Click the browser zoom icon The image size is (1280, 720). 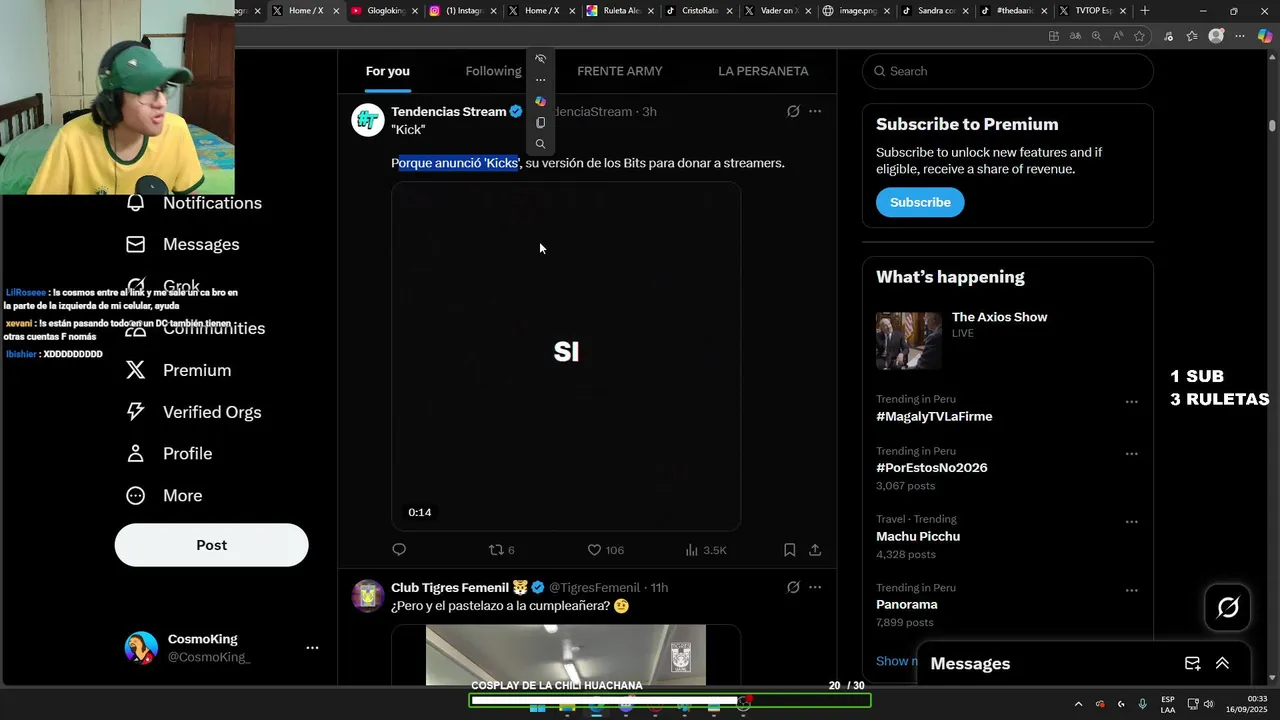pyautogui.click(x=1096, y=36)
